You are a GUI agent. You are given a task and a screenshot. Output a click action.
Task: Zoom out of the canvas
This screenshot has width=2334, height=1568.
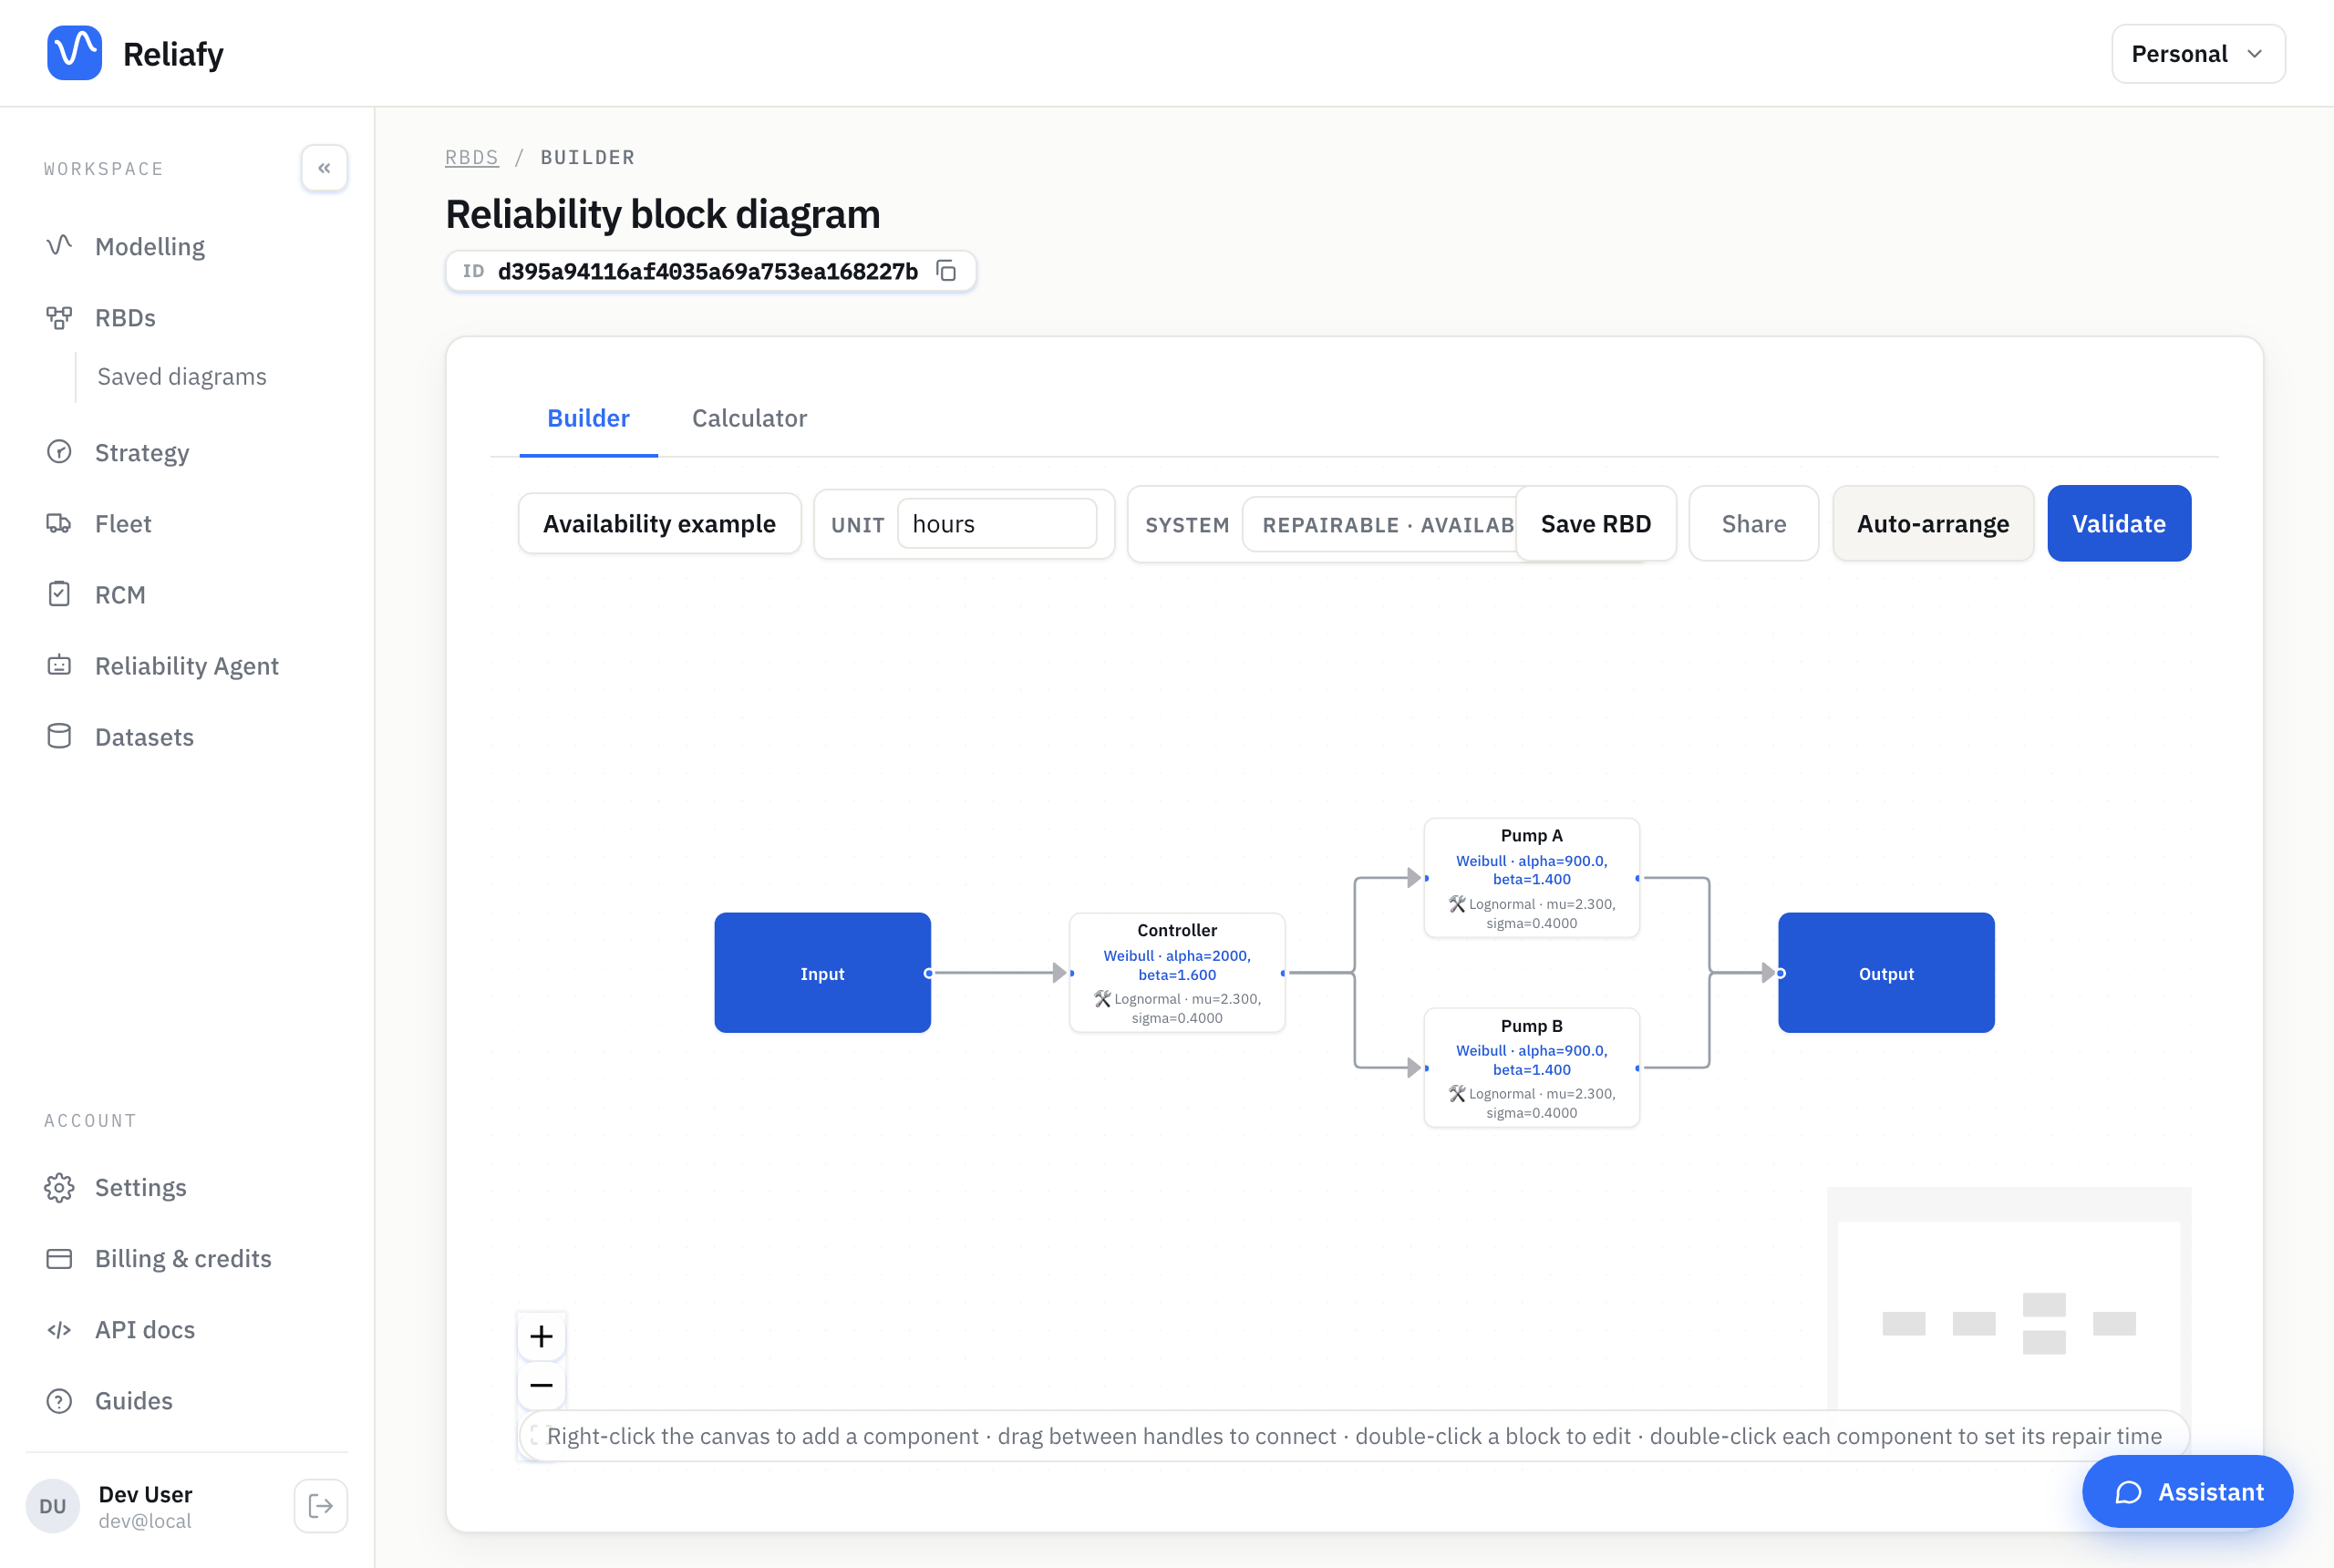(541, 1385)
